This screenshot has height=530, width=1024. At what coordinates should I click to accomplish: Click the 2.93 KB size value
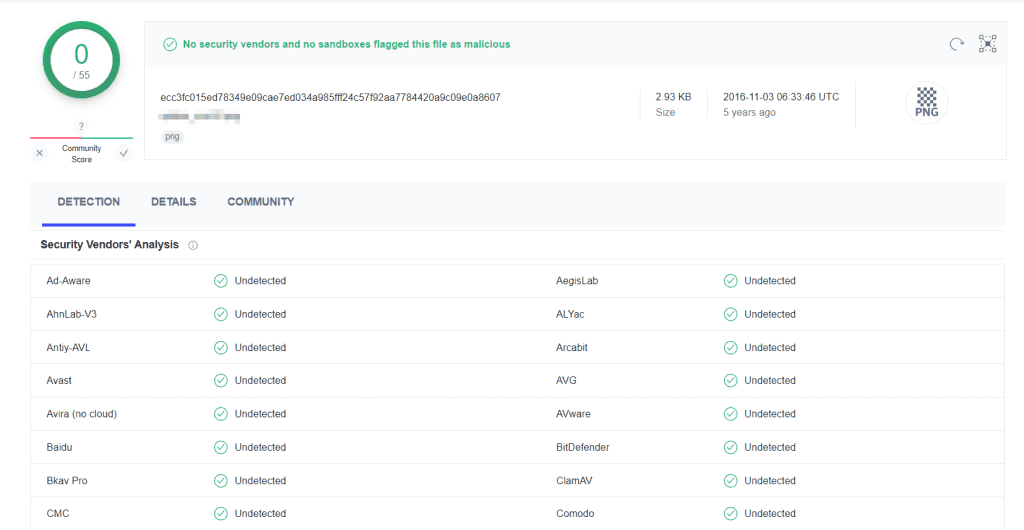pyautogui.click(x=673, y=97)
